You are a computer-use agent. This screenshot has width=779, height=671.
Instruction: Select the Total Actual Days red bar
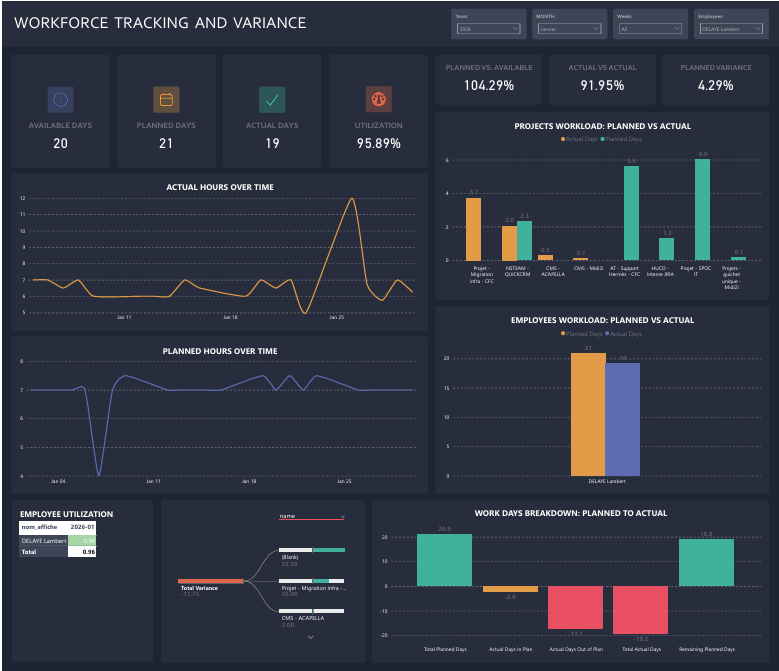coord(640,610)
